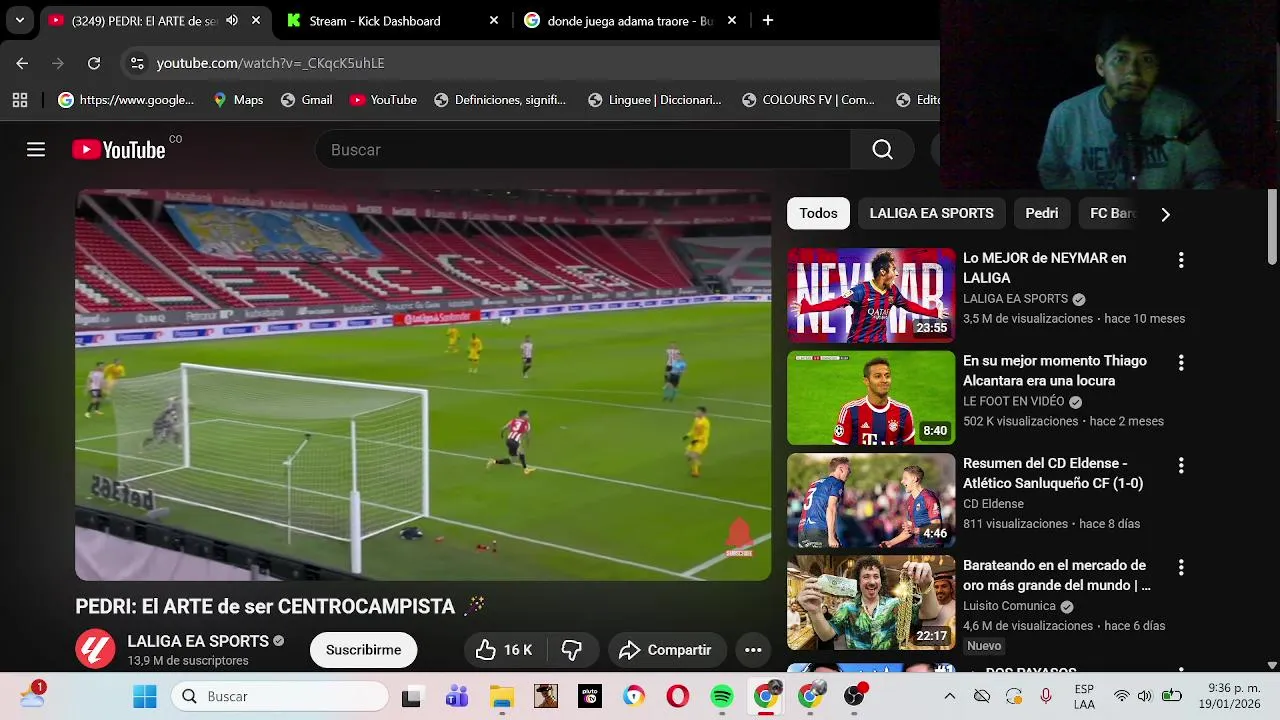Open volume control in system tray

click(1145, 696)
